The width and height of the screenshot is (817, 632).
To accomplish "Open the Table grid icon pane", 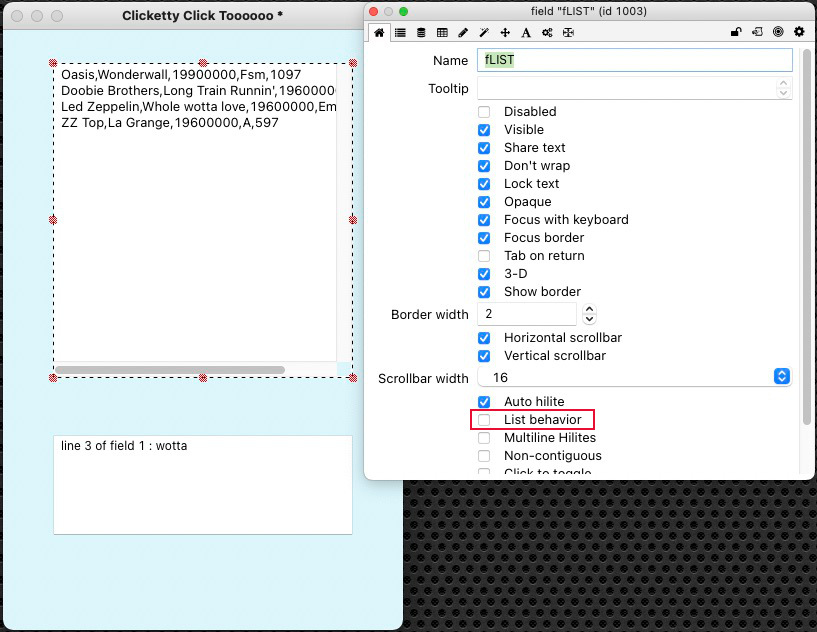I will click(442, 33).
